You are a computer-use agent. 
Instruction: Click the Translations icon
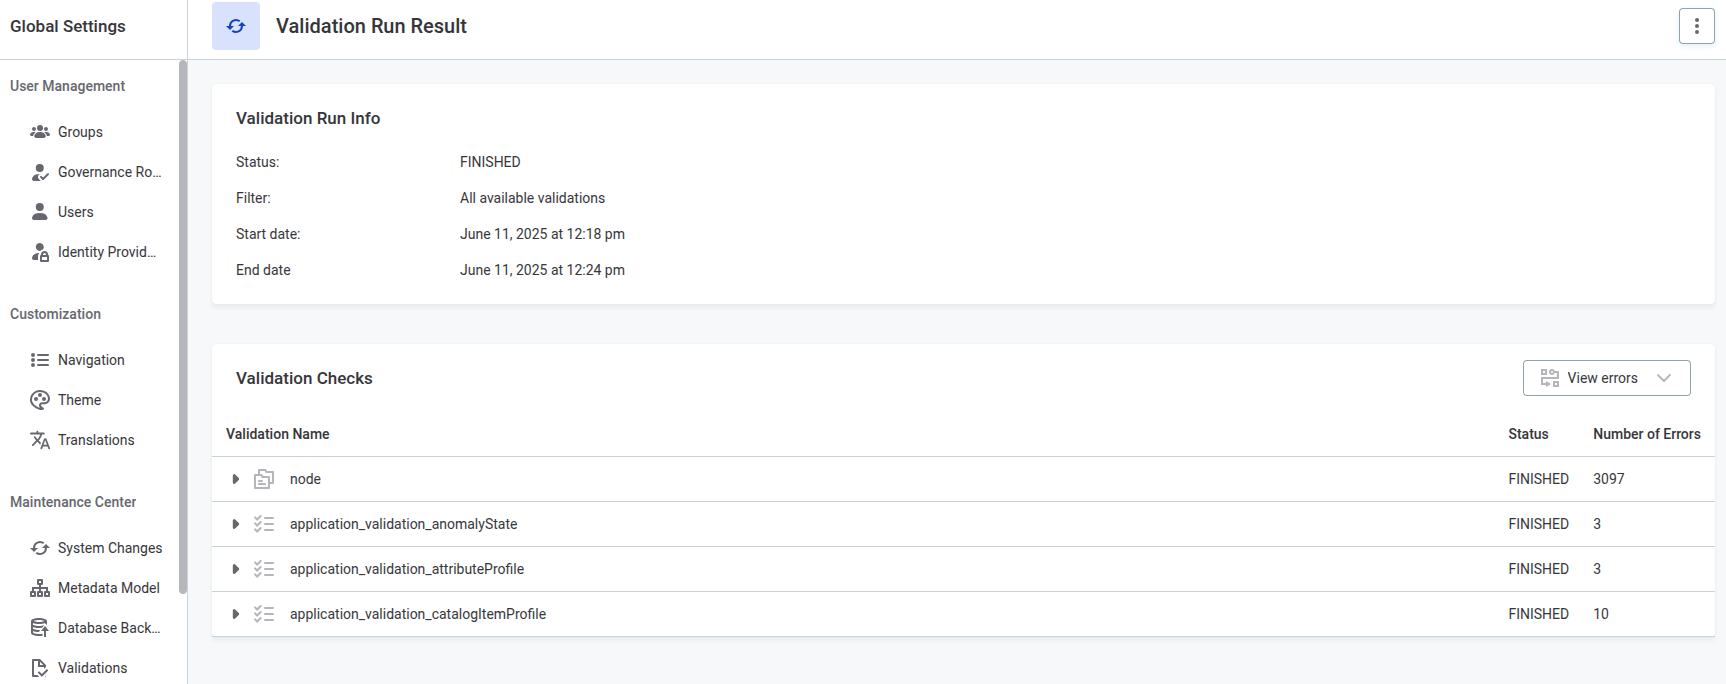coord(40,440)
